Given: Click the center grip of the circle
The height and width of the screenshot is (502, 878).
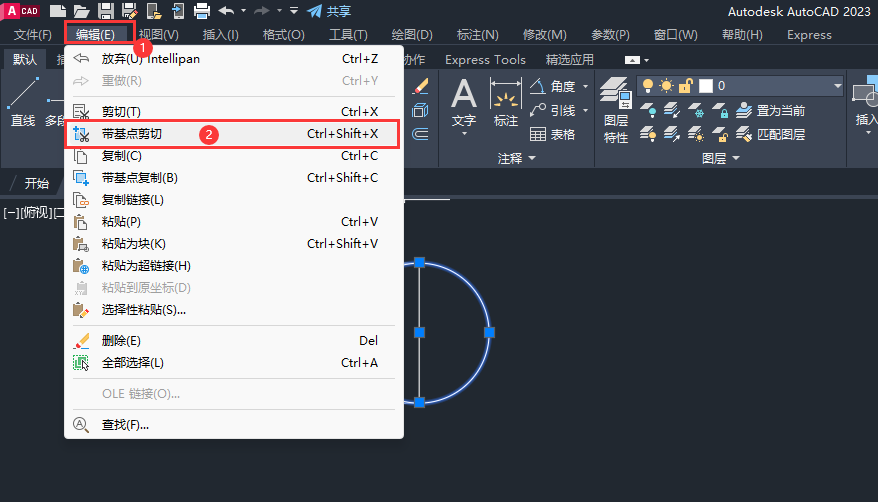Looking at the screenshot, I should (419, 332).
